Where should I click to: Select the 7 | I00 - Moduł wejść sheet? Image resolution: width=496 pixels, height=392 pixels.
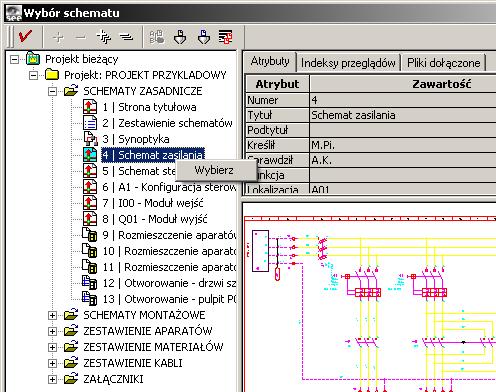tap(152, 203)
